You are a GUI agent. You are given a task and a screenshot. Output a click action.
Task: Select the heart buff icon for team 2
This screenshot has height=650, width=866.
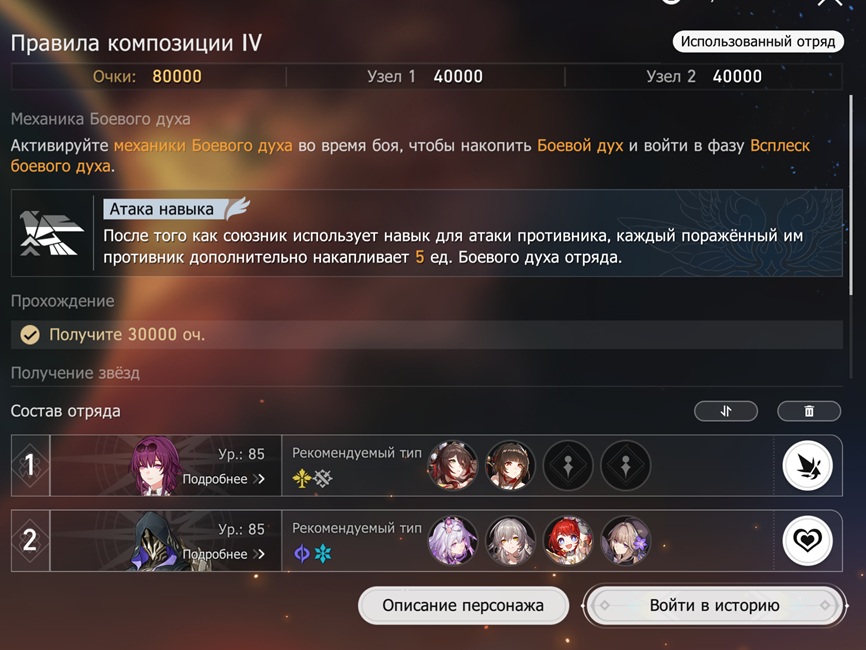[x=807, y=540]
